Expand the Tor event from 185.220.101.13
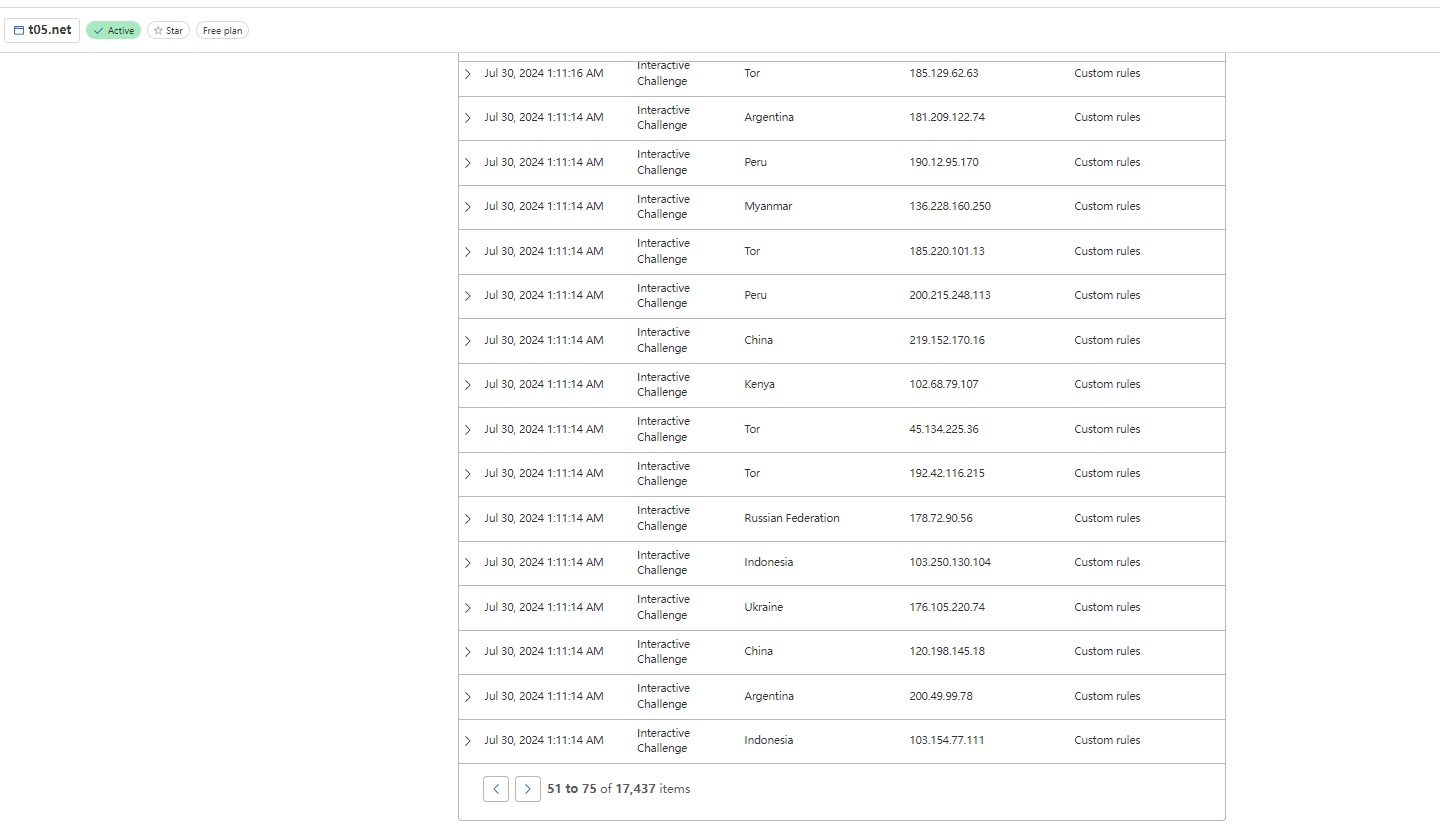1440x828 pixels. [x=467, y=252]
